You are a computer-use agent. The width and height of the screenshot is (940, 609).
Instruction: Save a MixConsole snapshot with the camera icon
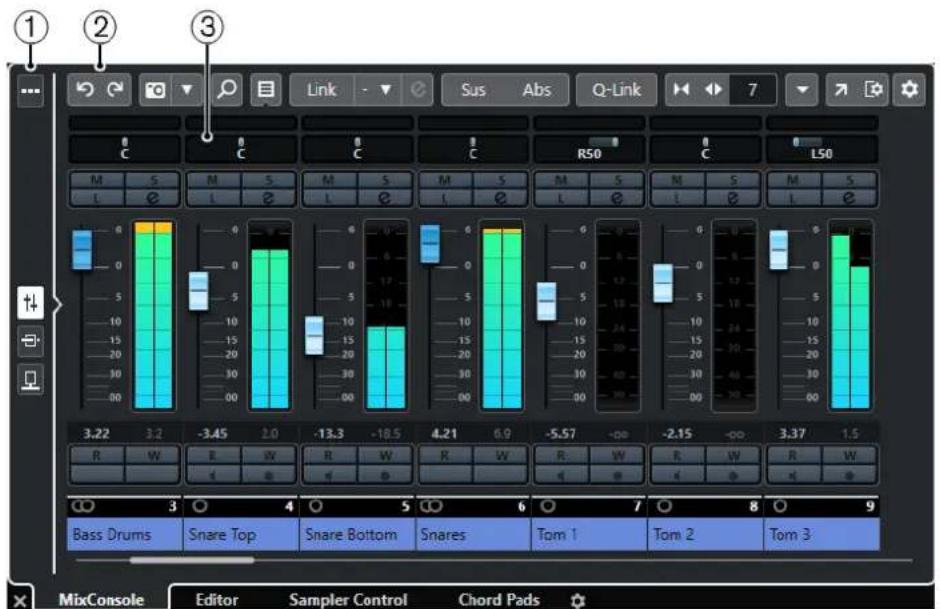[155, 90]
